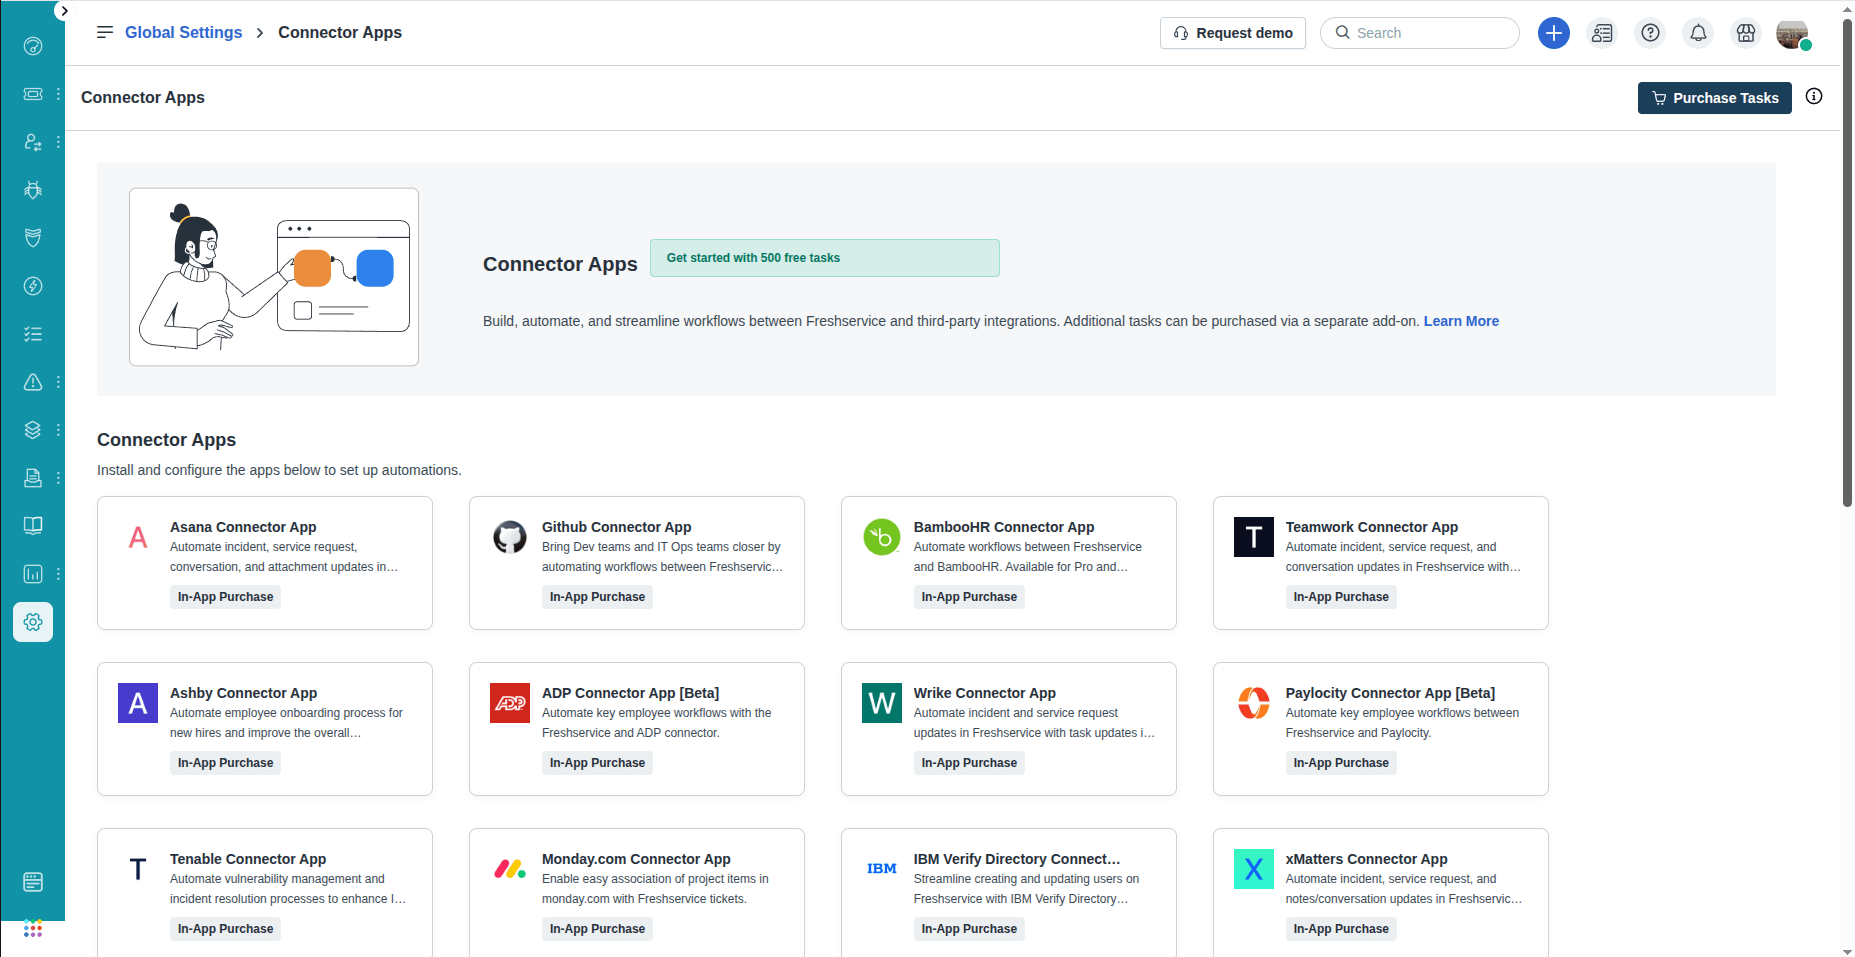Image resolution: width=1855 pixels, height=957 pixels.
Task: Click inside the Search field
Action: click(1419, 33)
